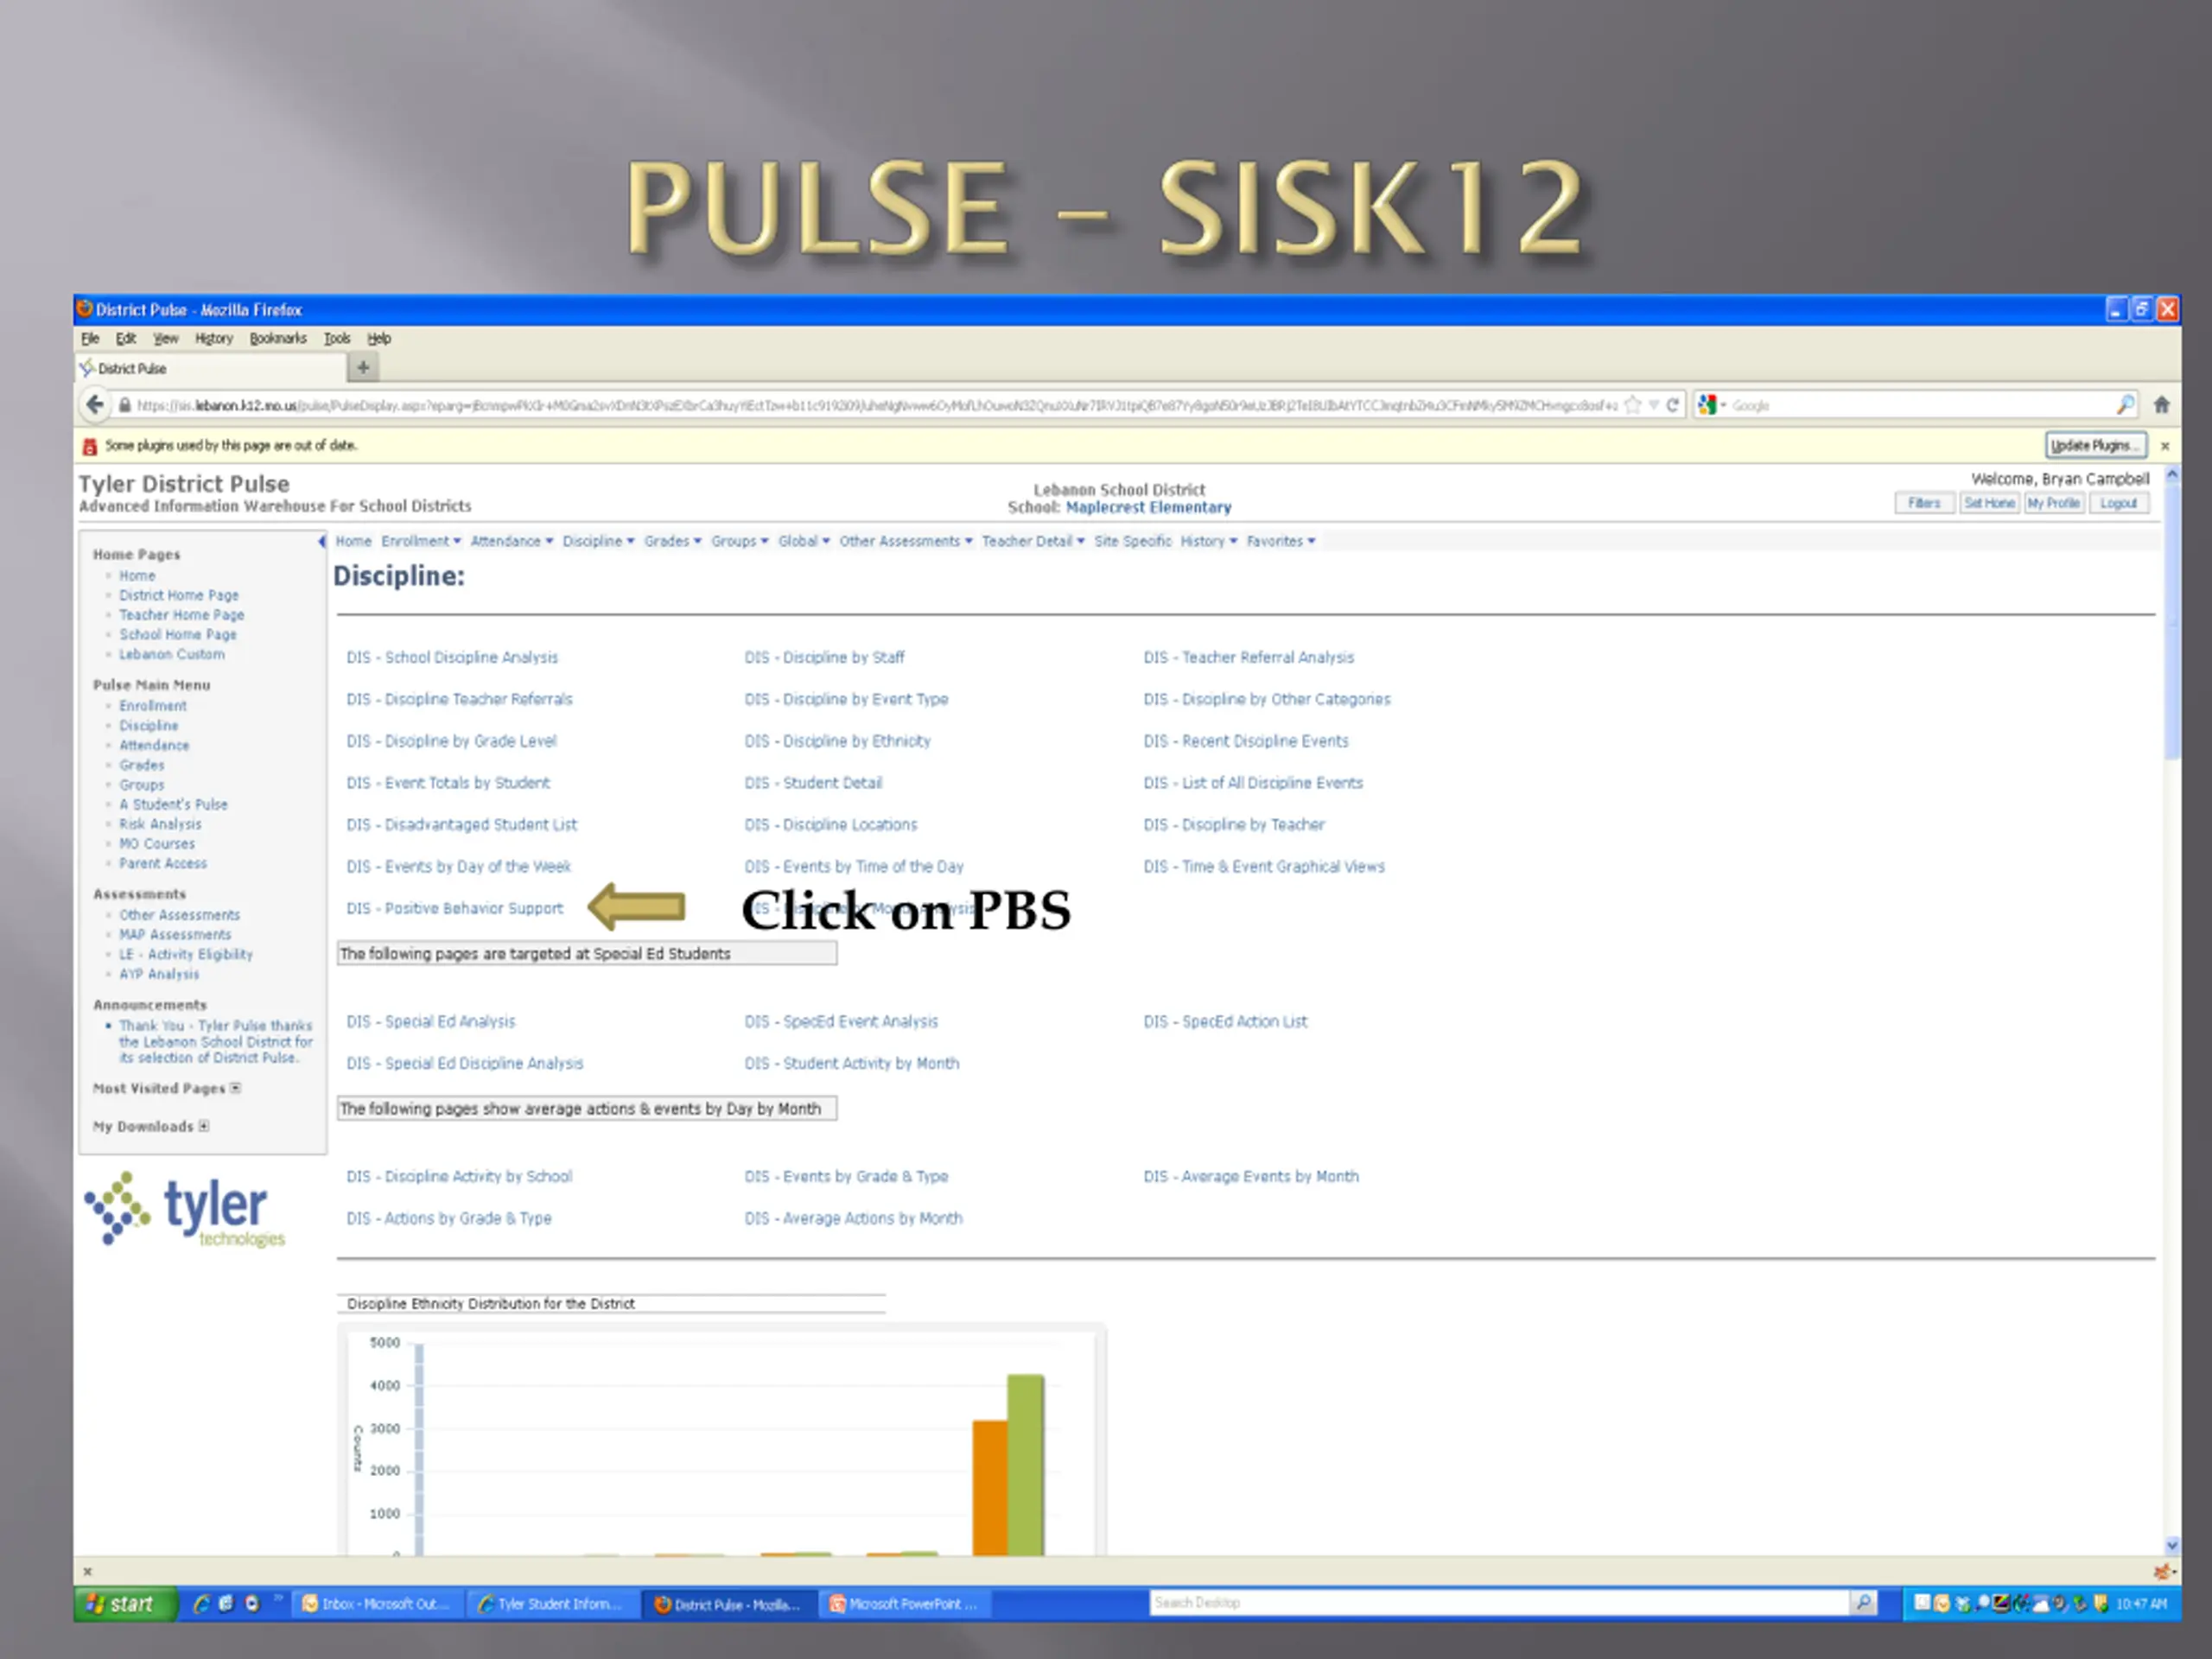Image resolution: width=2212 pixels, height=1659 pixels.
Task: Open the Firefox Edit menu
Action: (125, 338)
